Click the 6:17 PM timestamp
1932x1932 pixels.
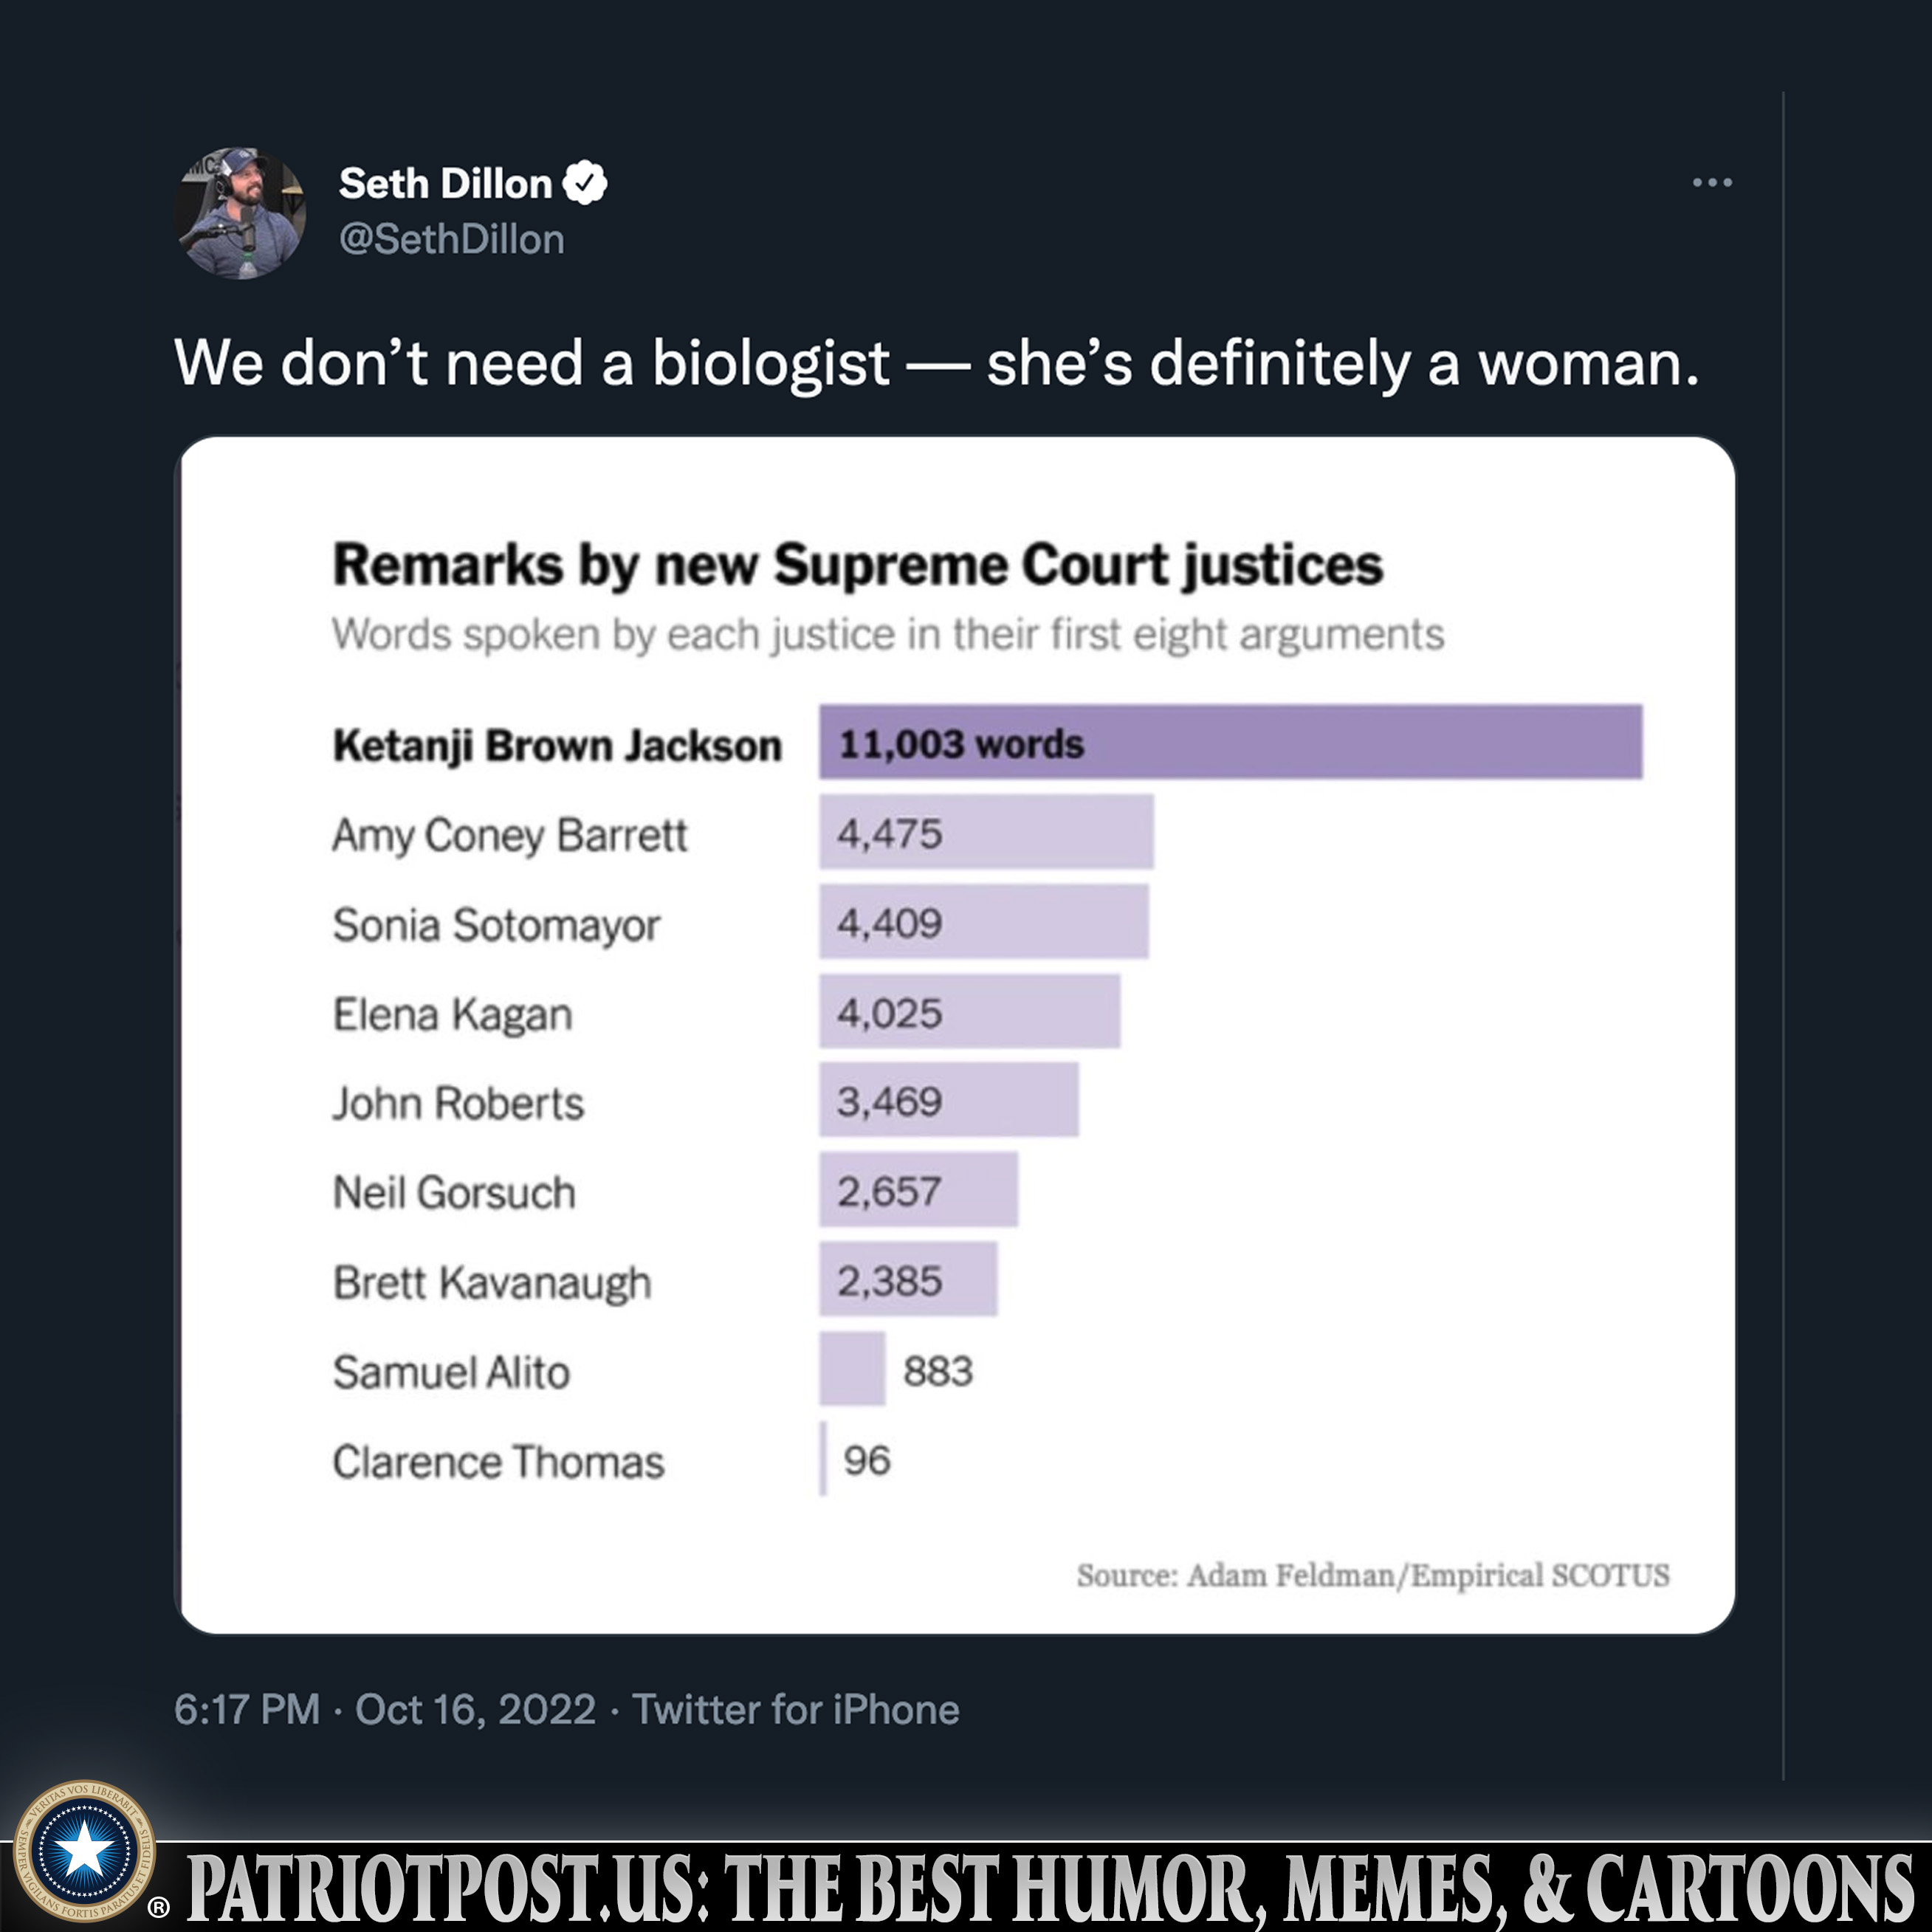point(247,1710)
